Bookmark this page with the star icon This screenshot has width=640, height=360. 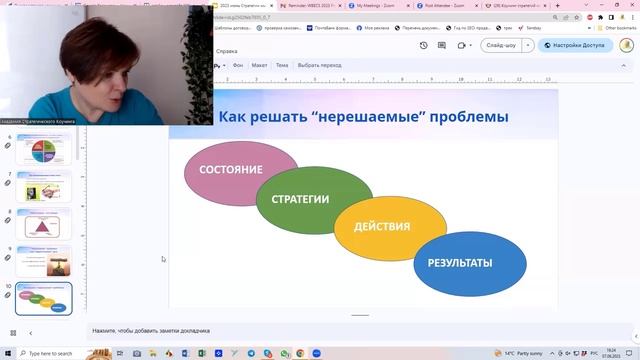pyautogui.click(x=576, y=18)
